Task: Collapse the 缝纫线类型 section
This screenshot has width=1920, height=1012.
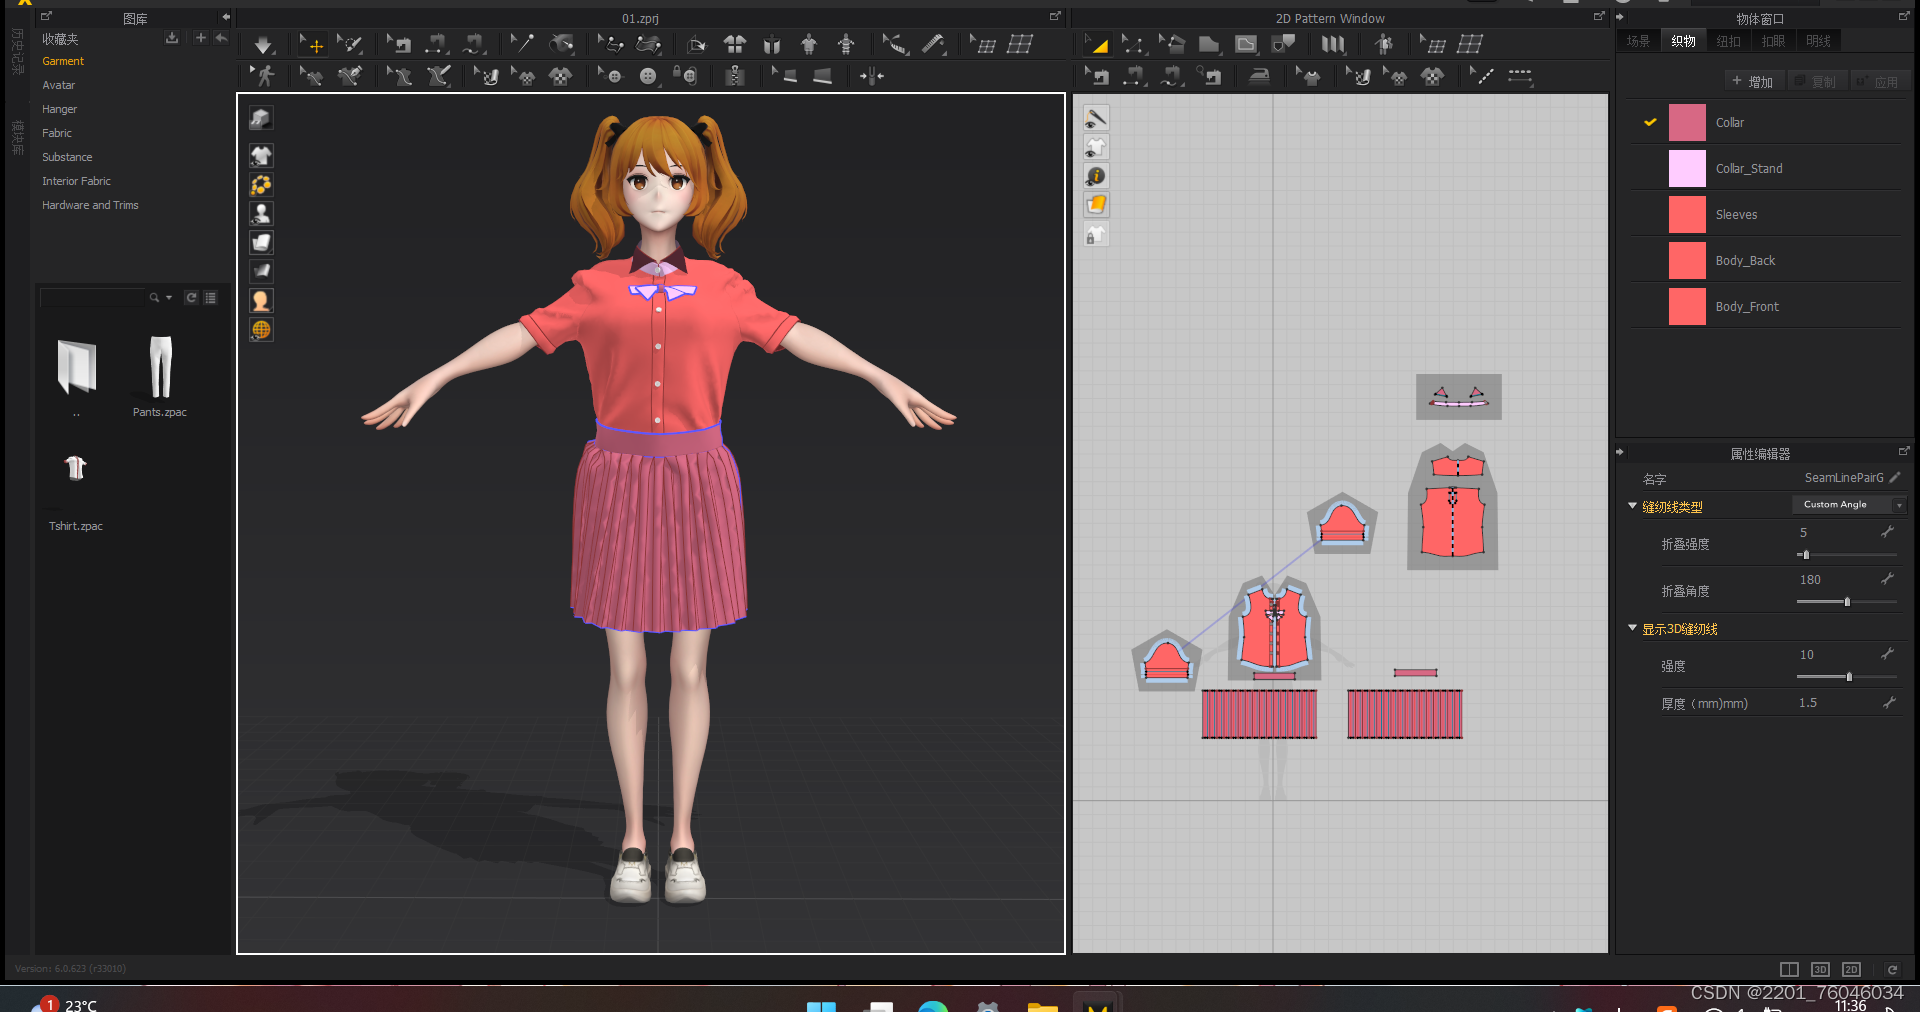Action: point(1633,507)
